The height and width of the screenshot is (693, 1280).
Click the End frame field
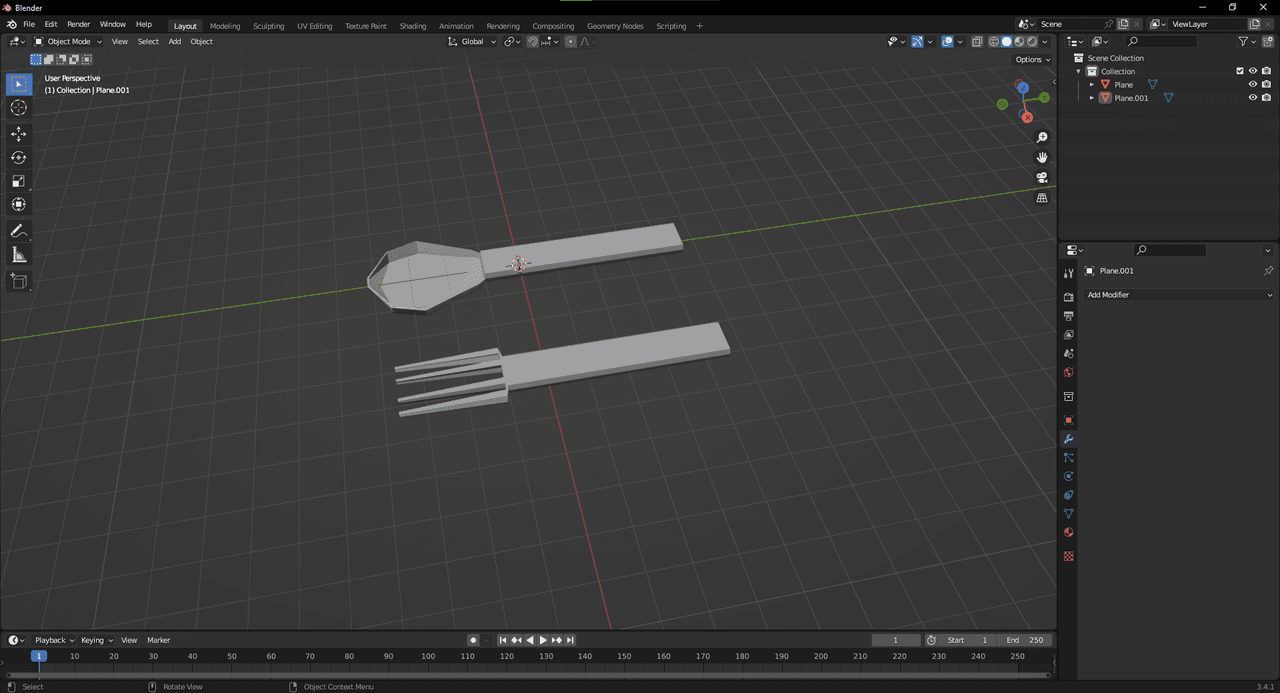1025,640
